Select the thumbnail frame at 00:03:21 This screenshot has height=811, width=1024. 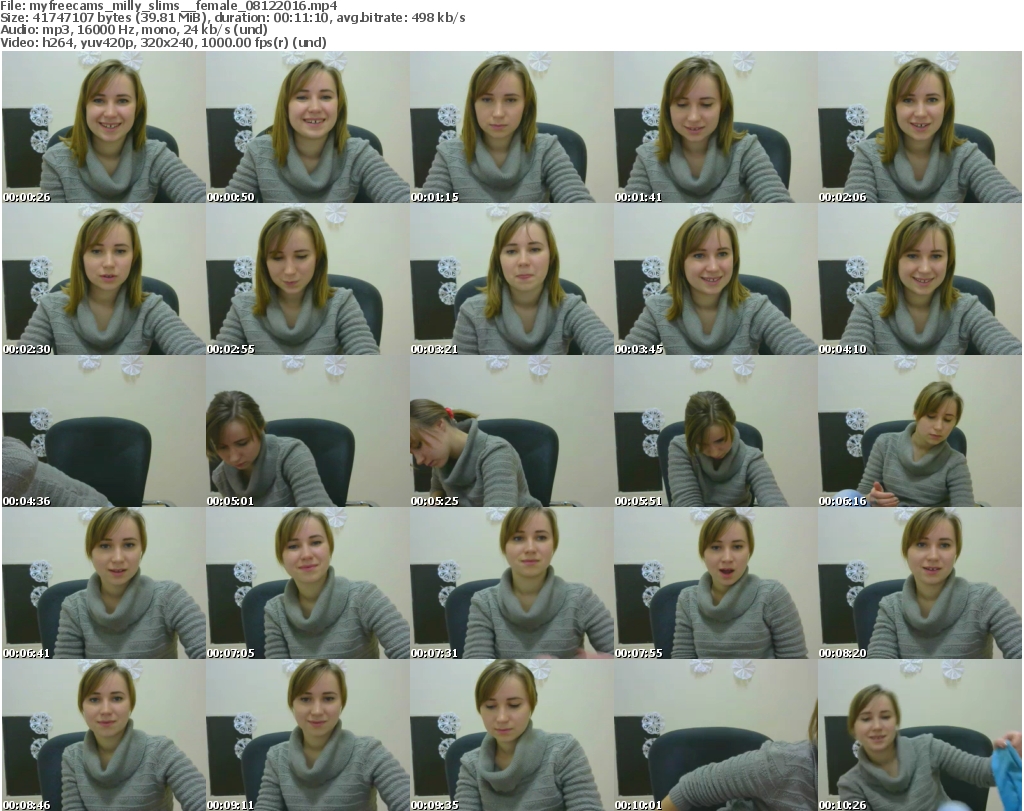click(511, 279)
